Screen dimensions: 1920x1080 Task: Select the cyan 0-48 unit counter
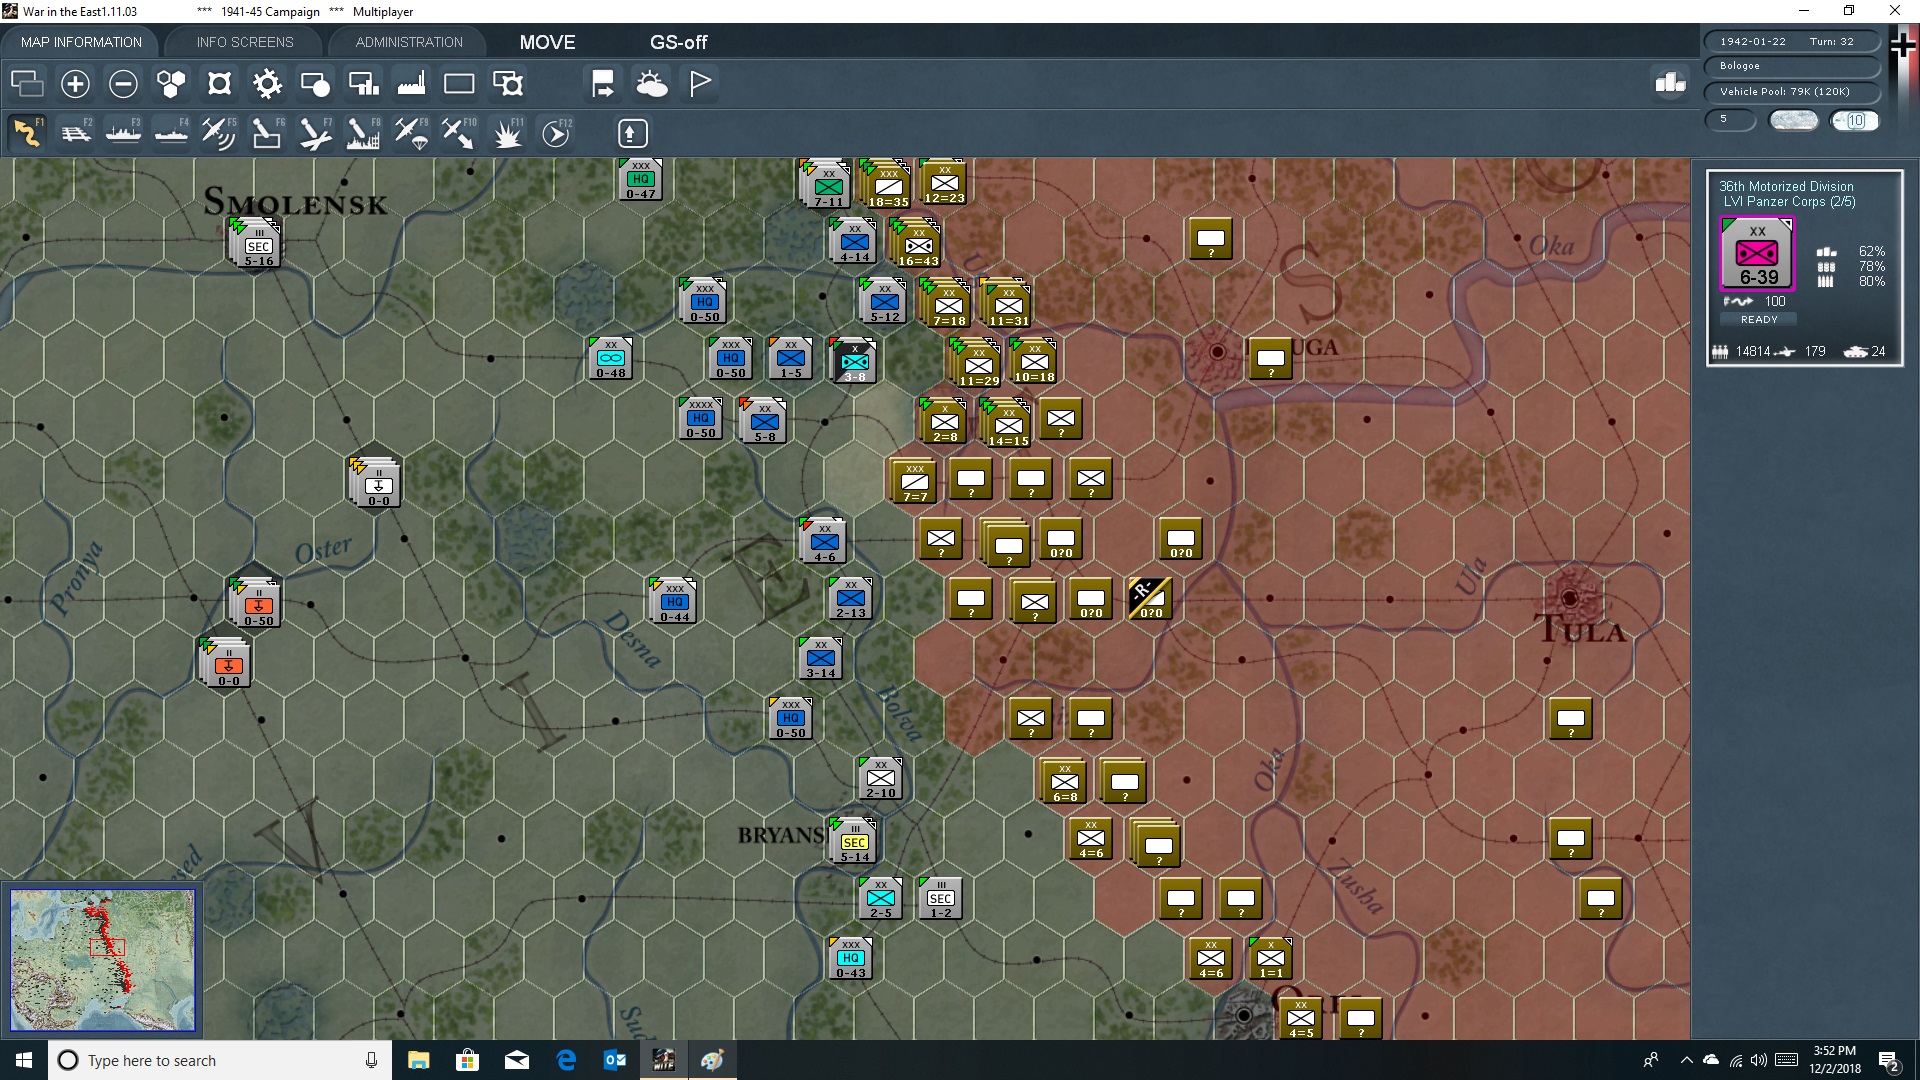(610, 358)
